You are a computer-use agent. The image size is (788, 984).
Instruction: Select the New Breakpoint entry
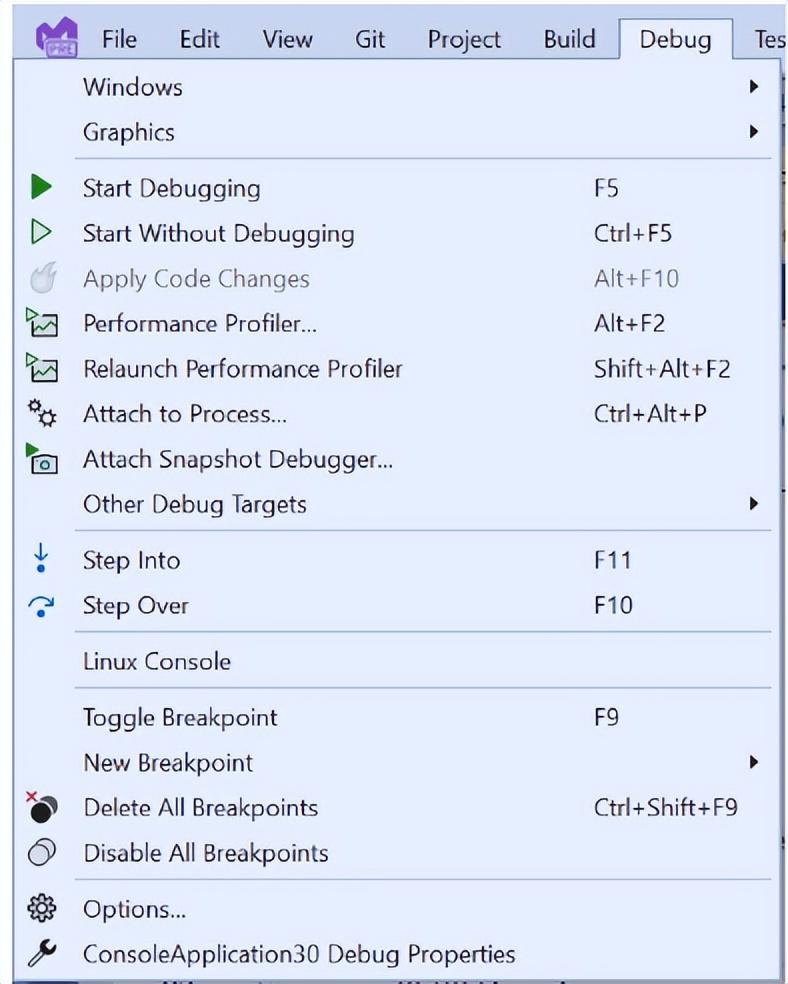(x=397, y=762)
